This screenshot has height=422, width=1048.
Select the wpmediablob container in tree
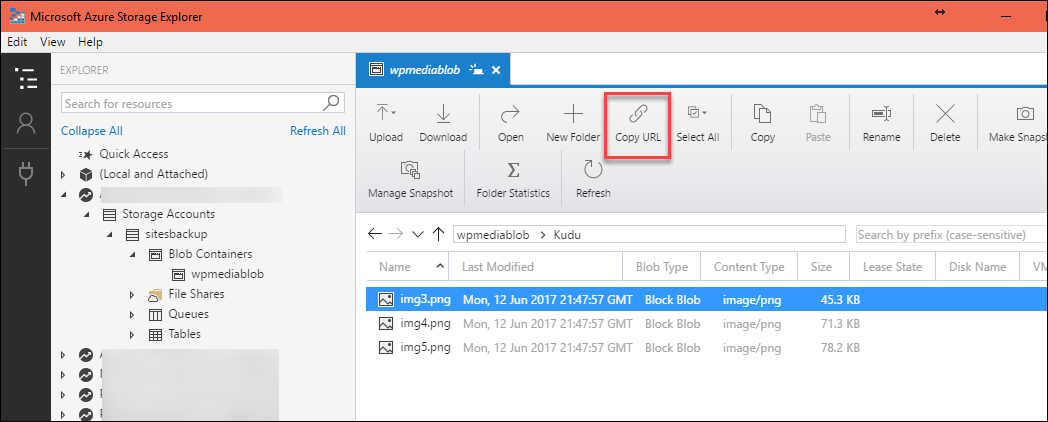(227, 274)
